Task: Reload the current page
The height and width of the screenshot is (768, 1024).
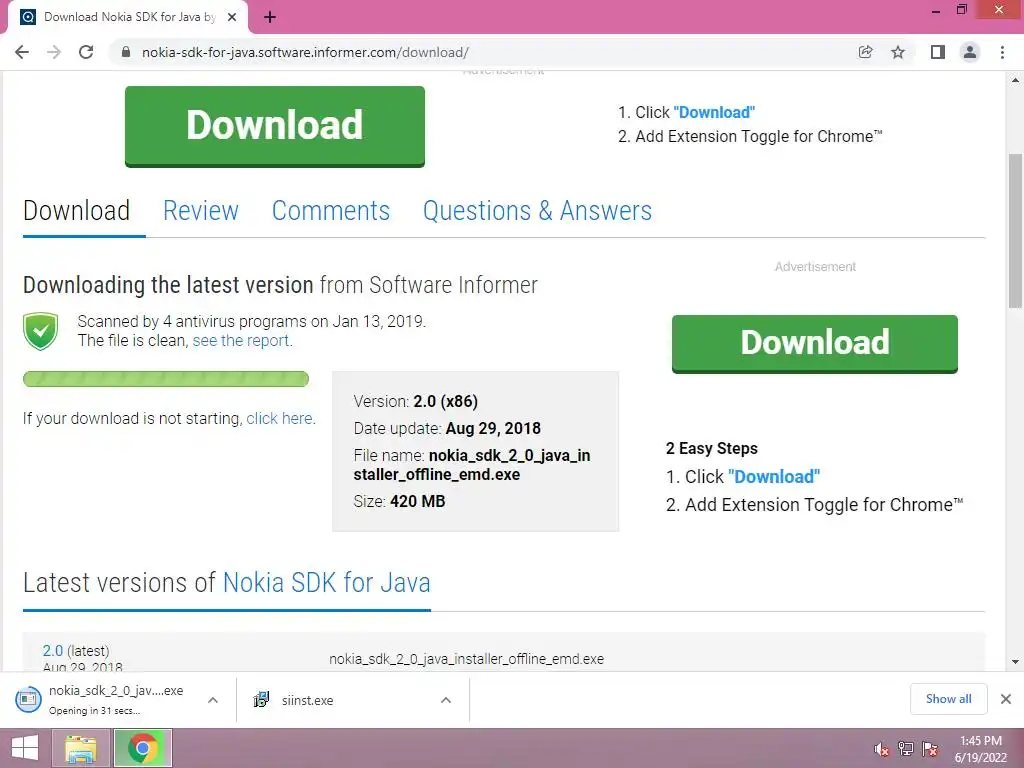Action: 86,52
